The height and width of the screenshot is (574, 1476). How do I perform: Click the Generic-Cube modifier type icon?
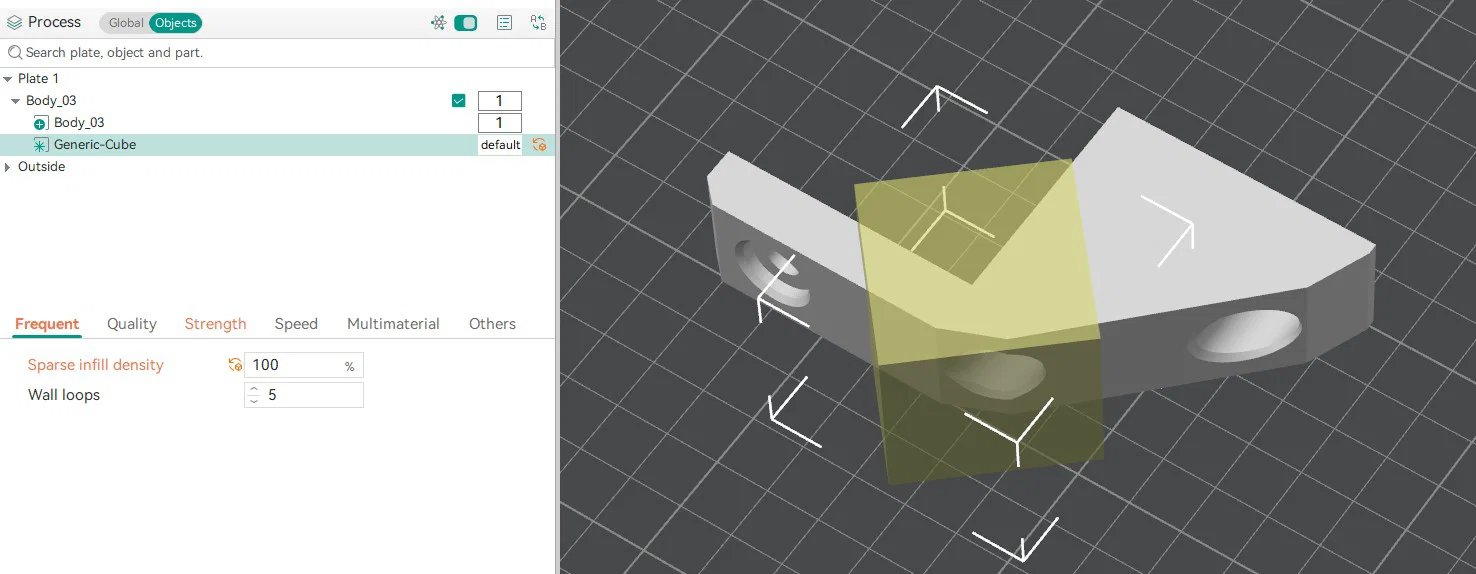(41, 145)
